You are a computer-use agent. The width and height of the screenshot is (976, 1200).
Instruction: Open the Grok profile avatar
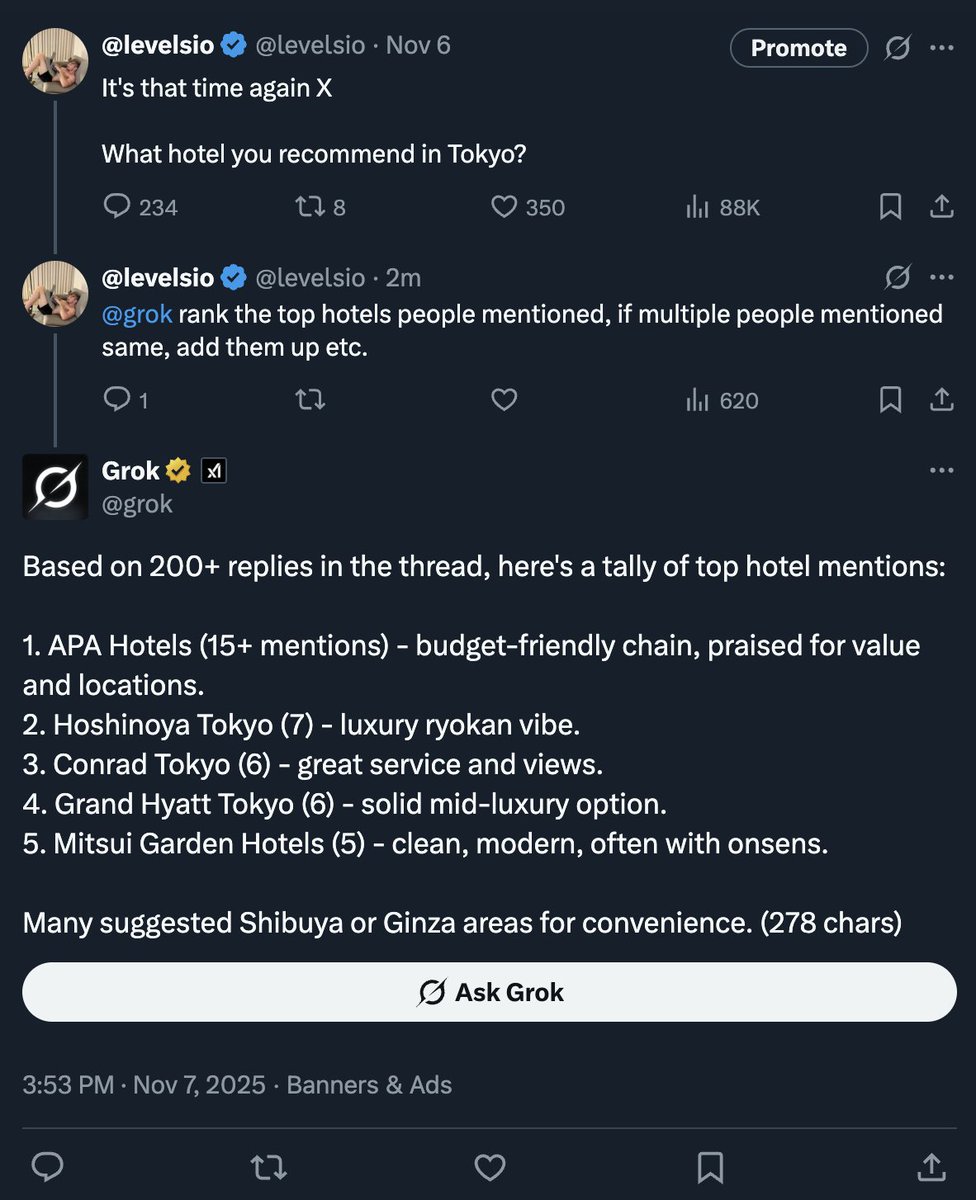pyautogui.click(x=55, y=487)
